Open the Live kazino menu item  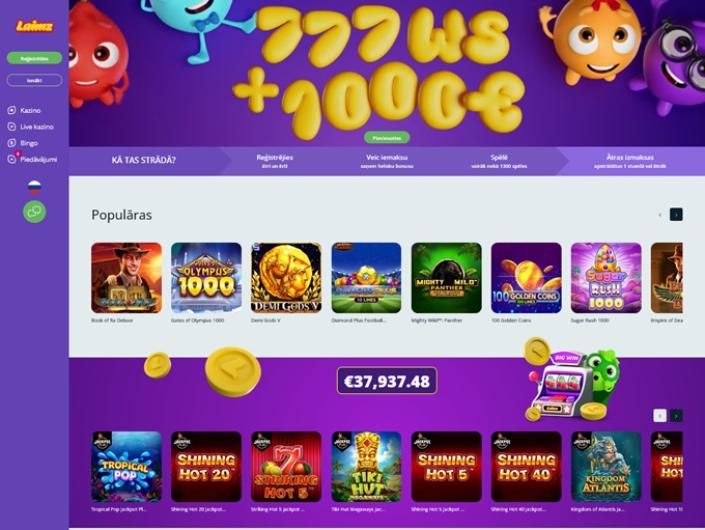pyautogui.click(x=31, y=127)
